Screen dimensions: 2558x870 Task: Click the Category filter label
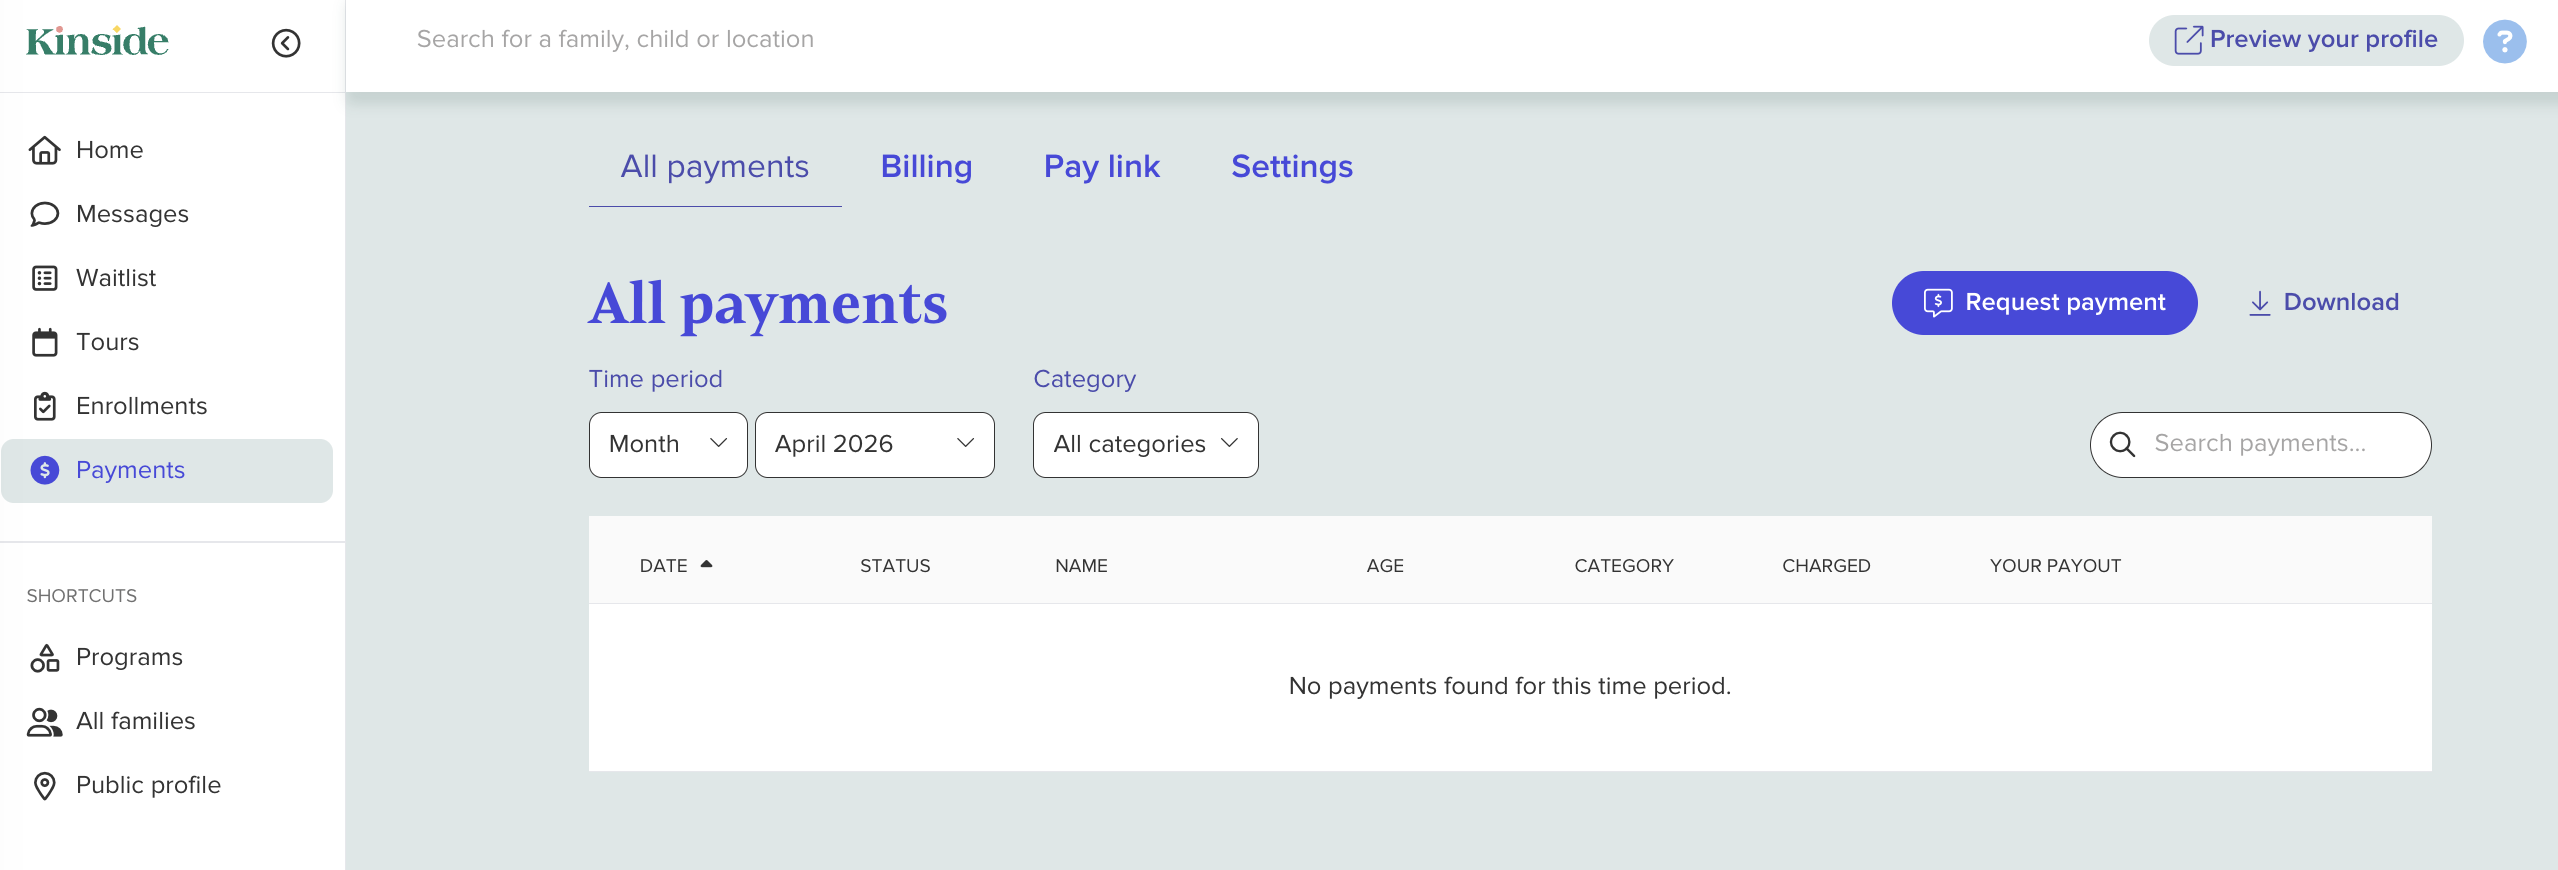[1085, 379]
